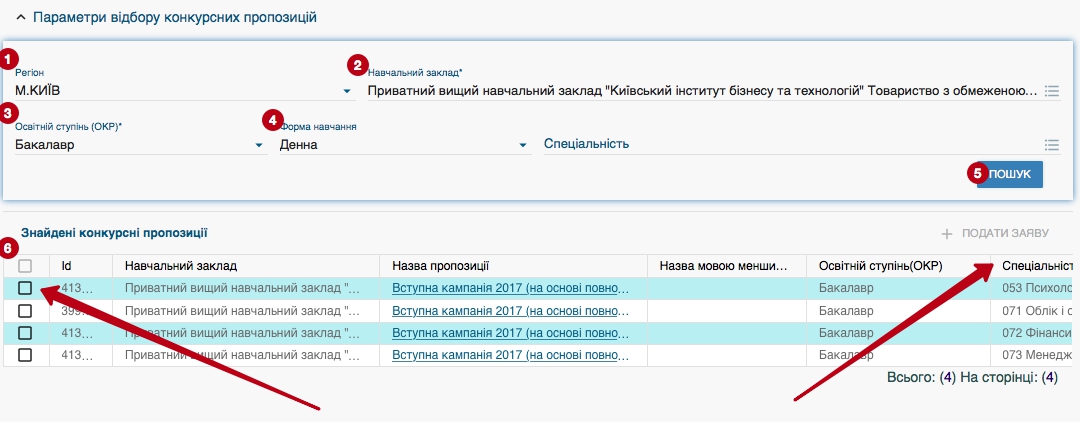This screenshot has height=422, width=1080.
Task: Click the plus icon next to ПОДАТИ ЗАЯВУ
Action: coord(946,233)
